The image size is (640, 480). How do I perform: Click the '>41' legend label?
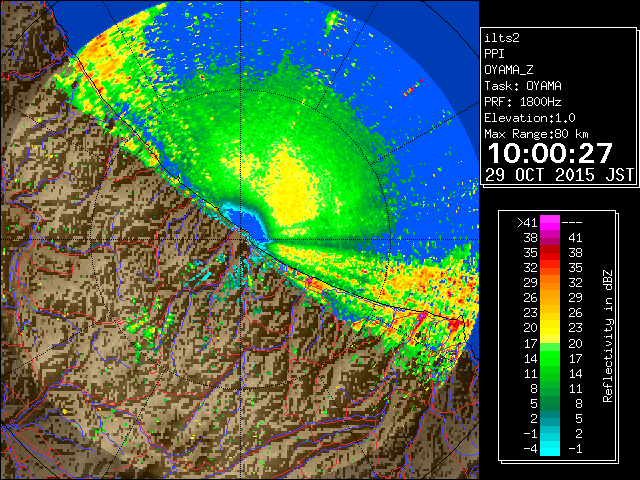click(x=527, y=222)
